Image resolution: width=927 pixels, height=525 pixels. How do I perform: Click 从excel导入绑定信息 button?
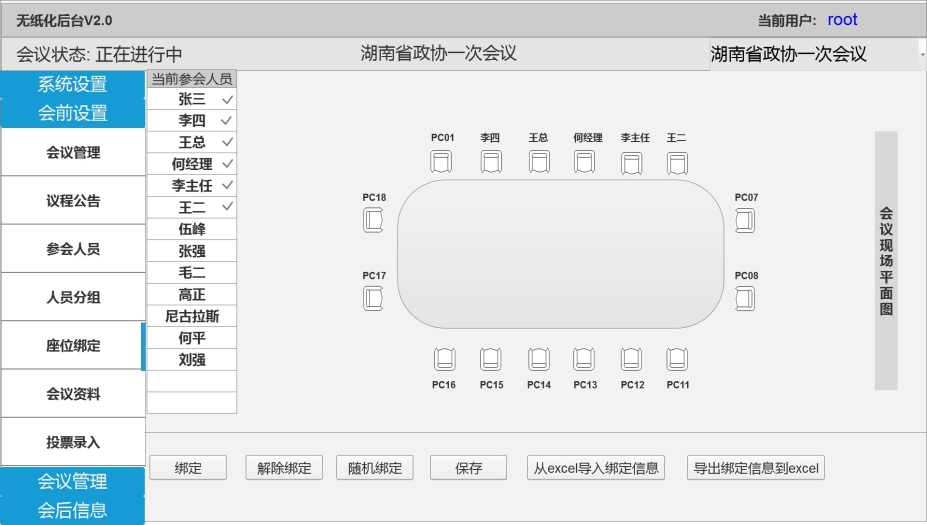(596, 468)
